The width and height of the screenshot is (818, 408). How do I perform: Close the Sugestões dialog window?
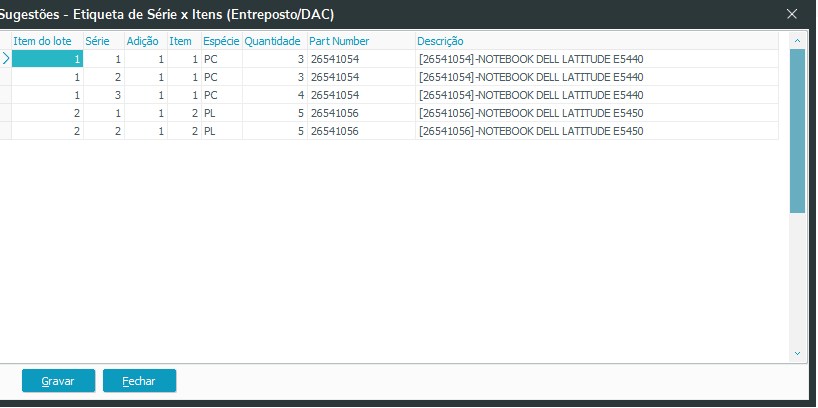coord(792,14)
